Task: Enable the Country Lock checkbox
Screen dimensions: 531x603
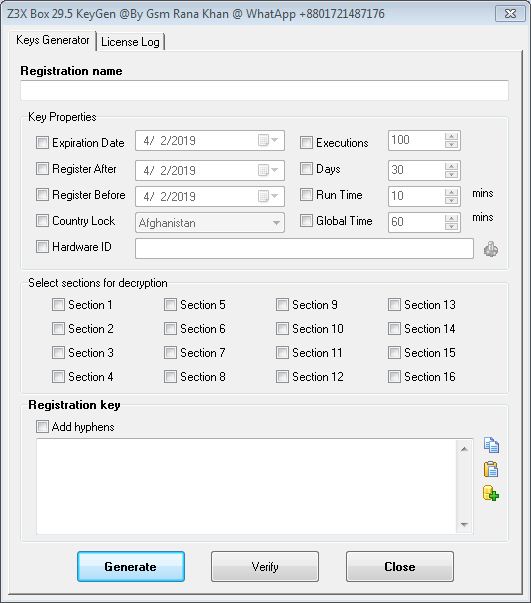Action: point(42,220)
